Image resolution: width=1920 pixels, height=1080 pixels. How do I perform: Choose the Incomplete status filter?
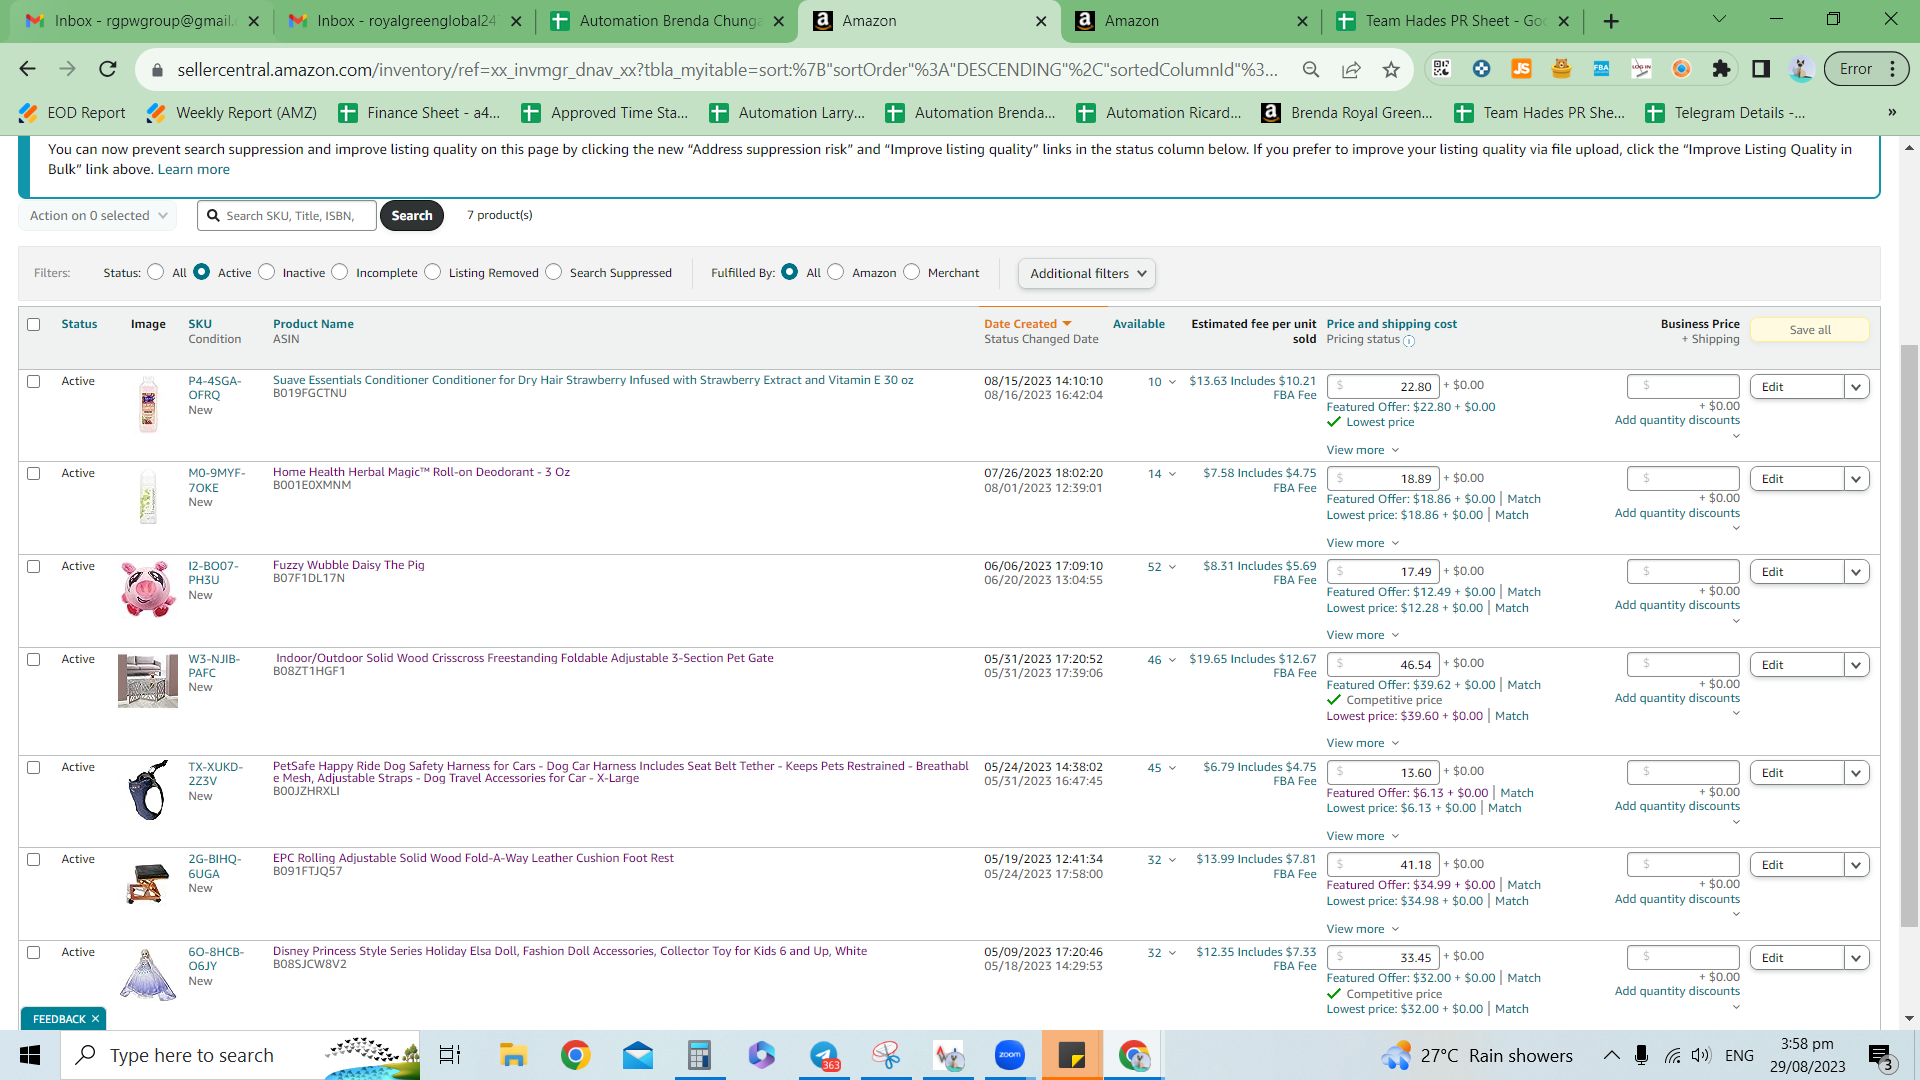click(x=340, y=272)
